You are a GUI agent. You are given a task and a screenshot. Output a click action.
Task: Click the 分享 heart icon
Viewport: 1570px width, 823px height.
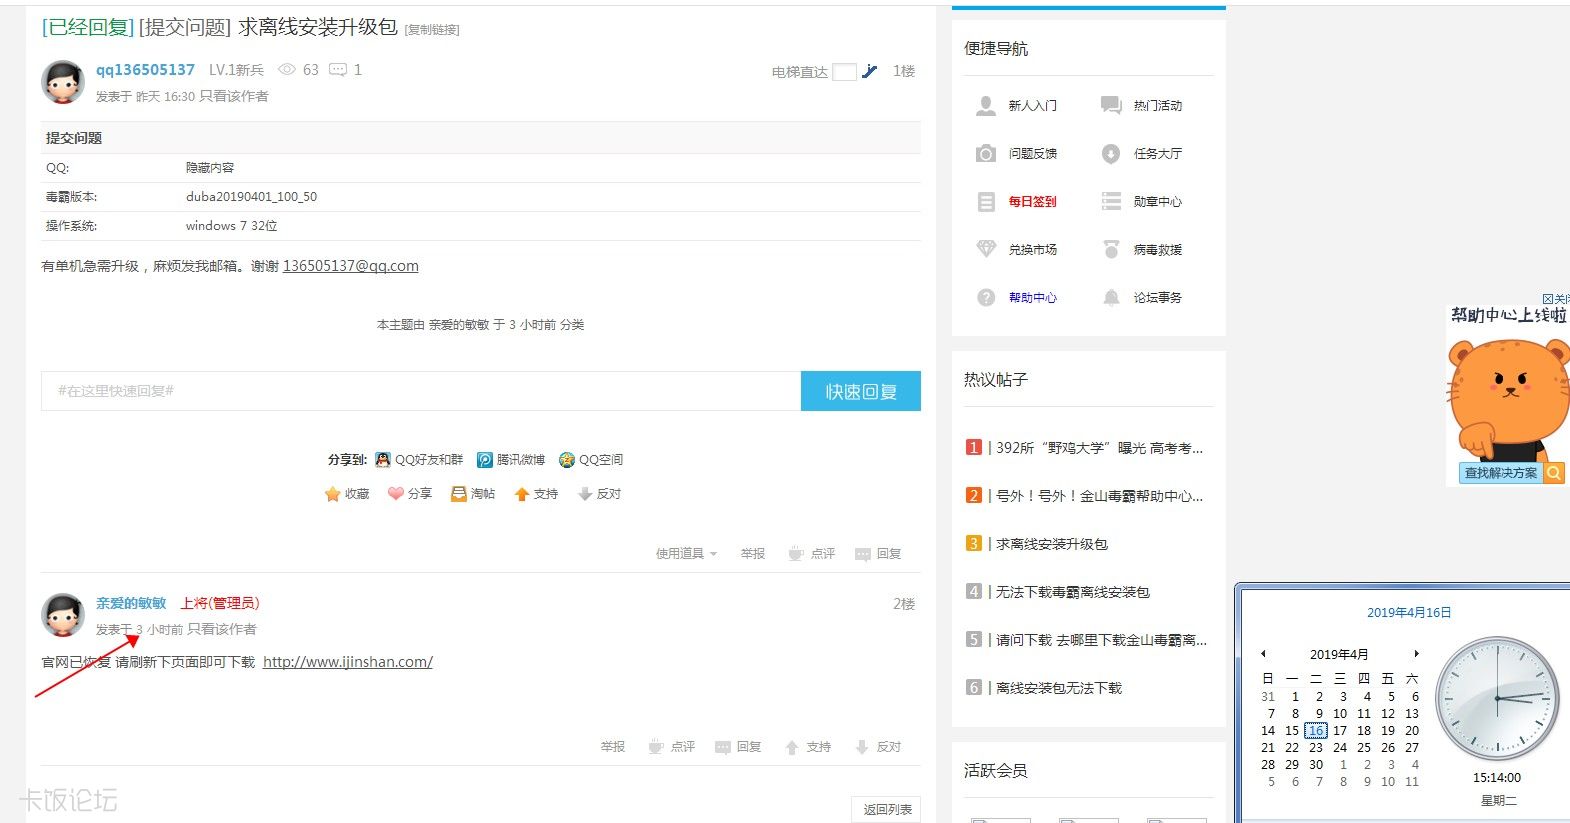tap(396, 494)
